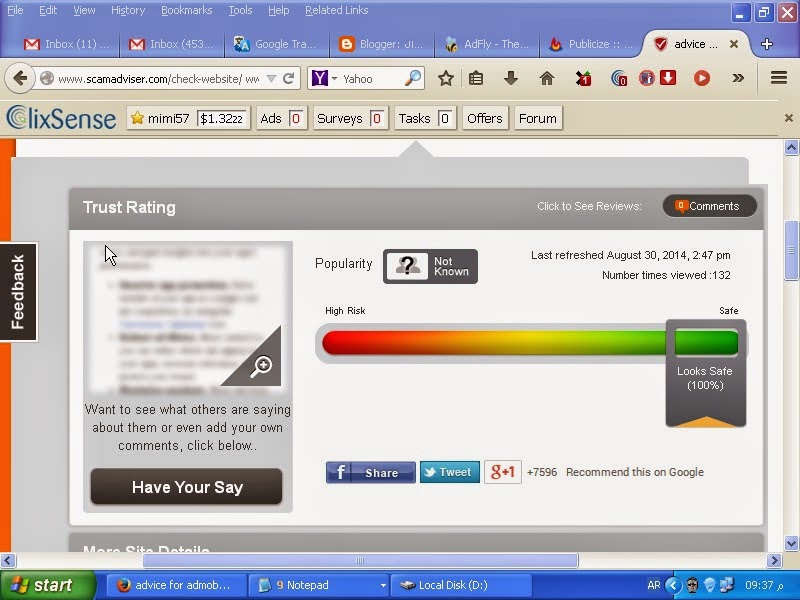The width and height of the screenshot is (800, 600).
Task: Open the 9 Notepad taskbar group
Action: (x=318, y=585)
